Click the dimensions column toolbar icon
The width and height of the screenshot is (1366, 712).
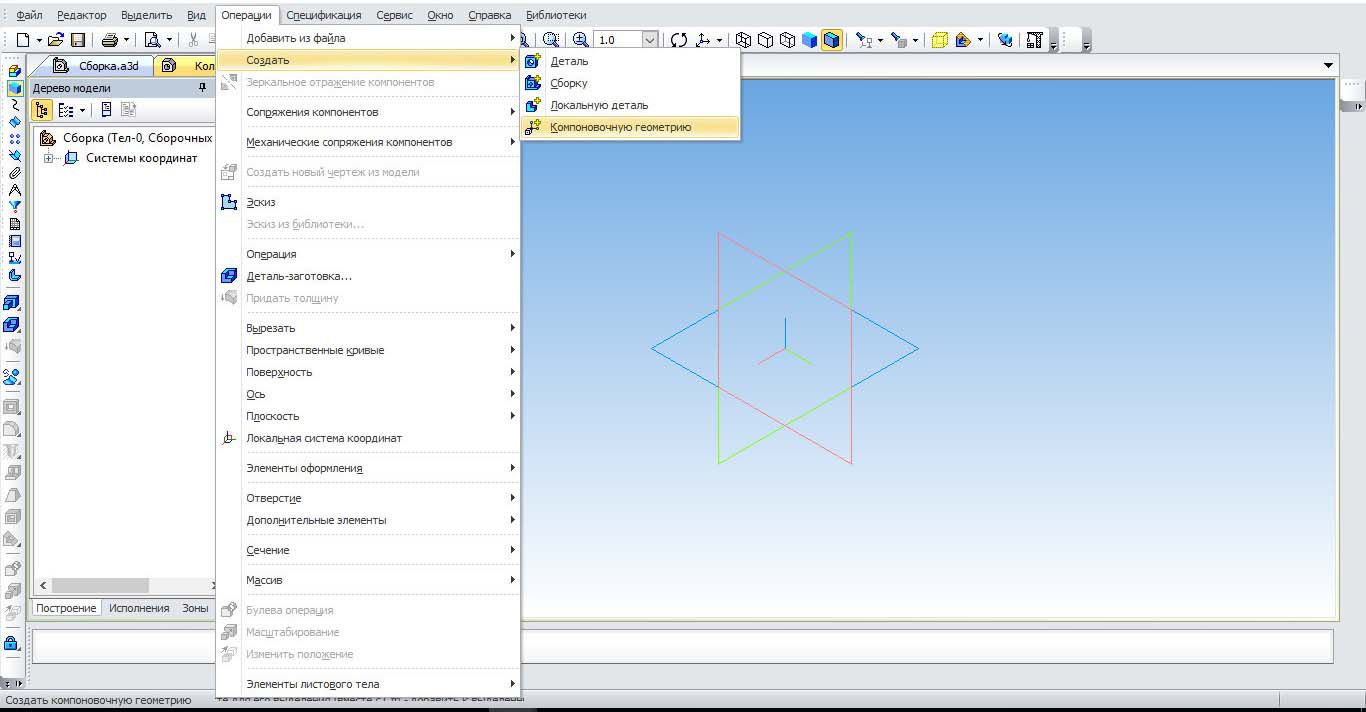pos(1034,40)
